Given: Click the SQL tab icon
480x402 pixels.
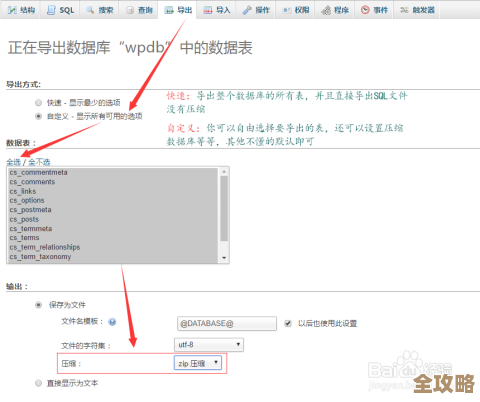Looking at the screenshot, I should tap(51, 10).
